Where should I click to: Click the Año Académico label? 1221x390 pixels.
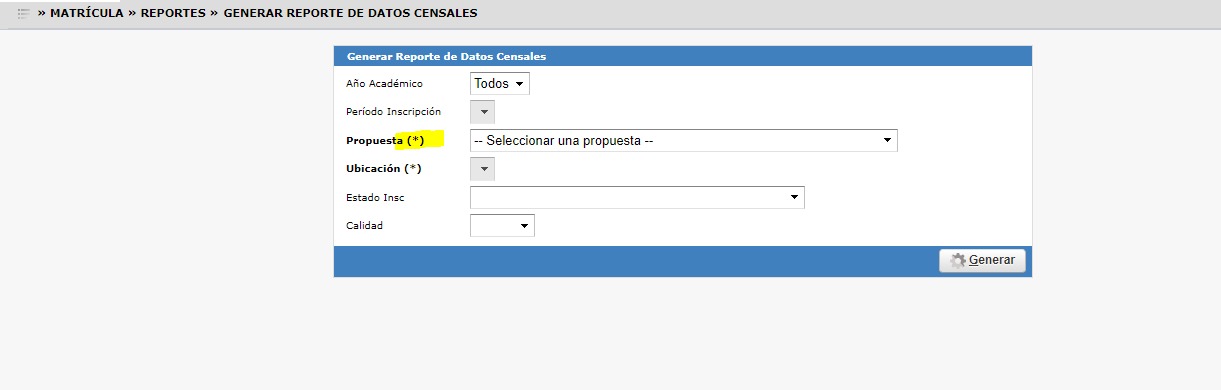[x=385, y=84]
